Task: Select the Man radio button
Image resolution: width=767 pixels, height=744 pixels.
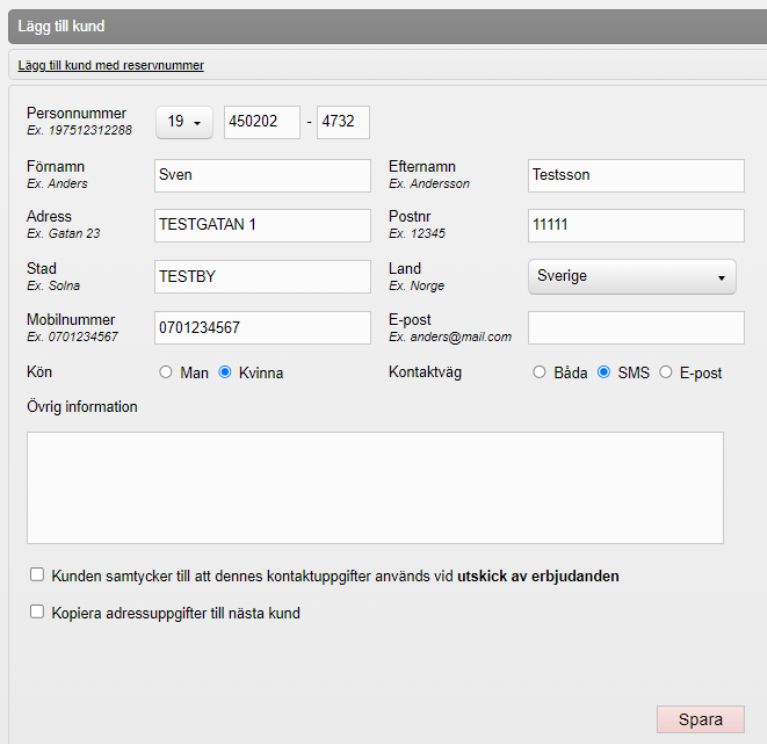Action: tap(166, 373)
